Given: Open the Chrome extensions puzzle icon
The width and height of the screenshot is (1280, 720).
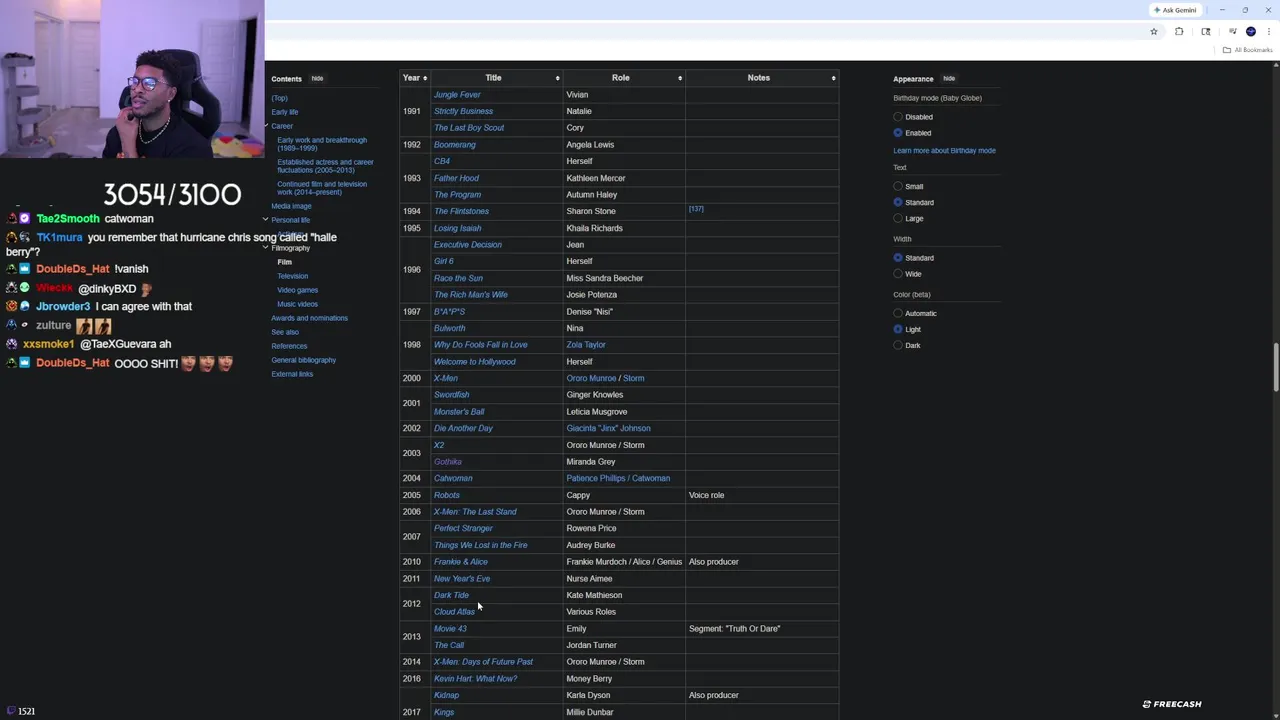Looking at the screenshot, I should (x=1179, y=31).
